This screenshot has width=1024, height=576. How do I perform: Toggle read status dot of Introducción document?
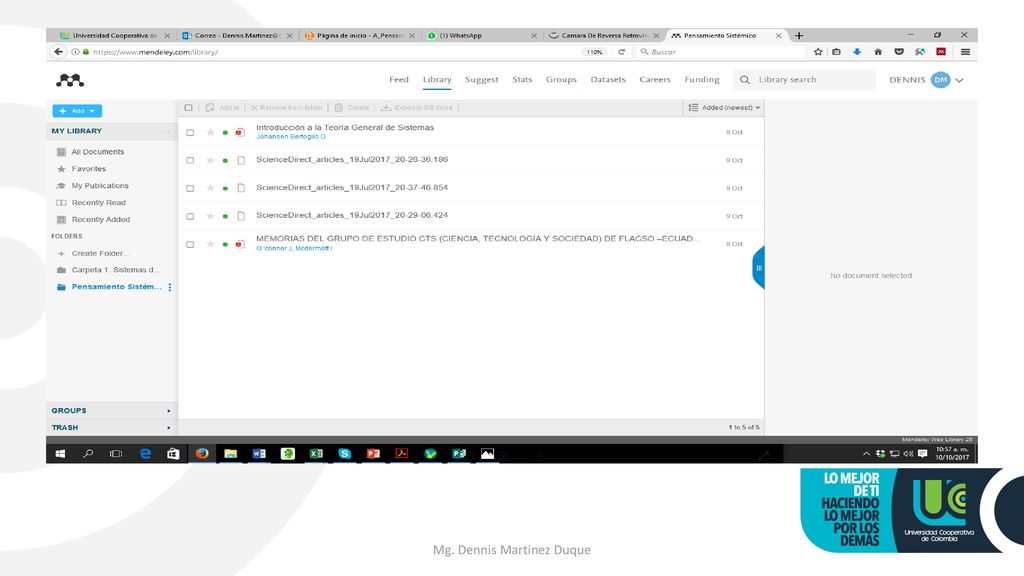[x=225, y=133]
